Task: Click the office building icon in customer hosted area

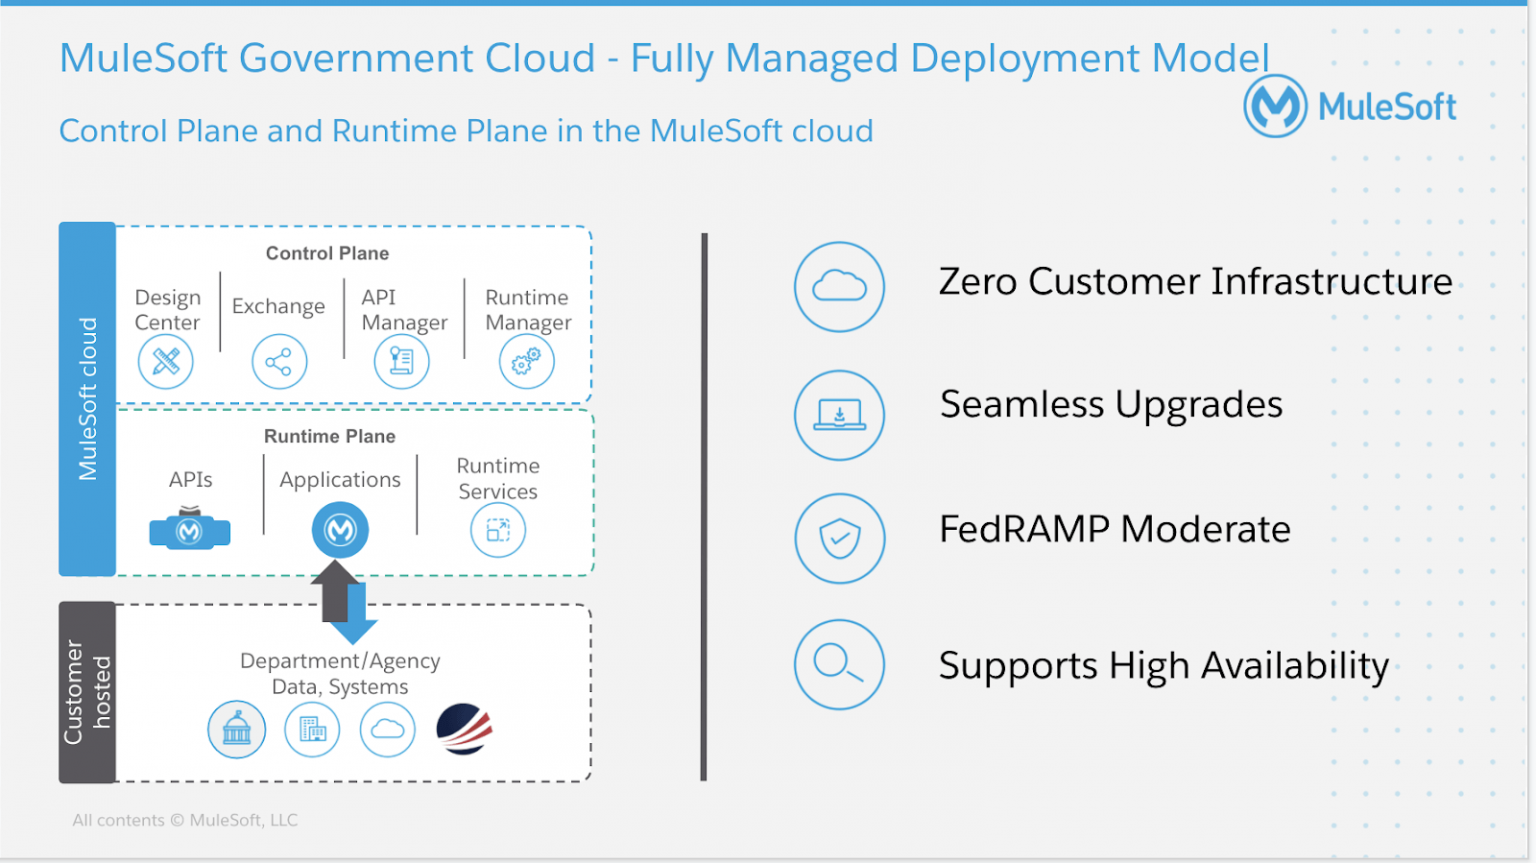Action: pyautogui.click(x=312, y=730)
